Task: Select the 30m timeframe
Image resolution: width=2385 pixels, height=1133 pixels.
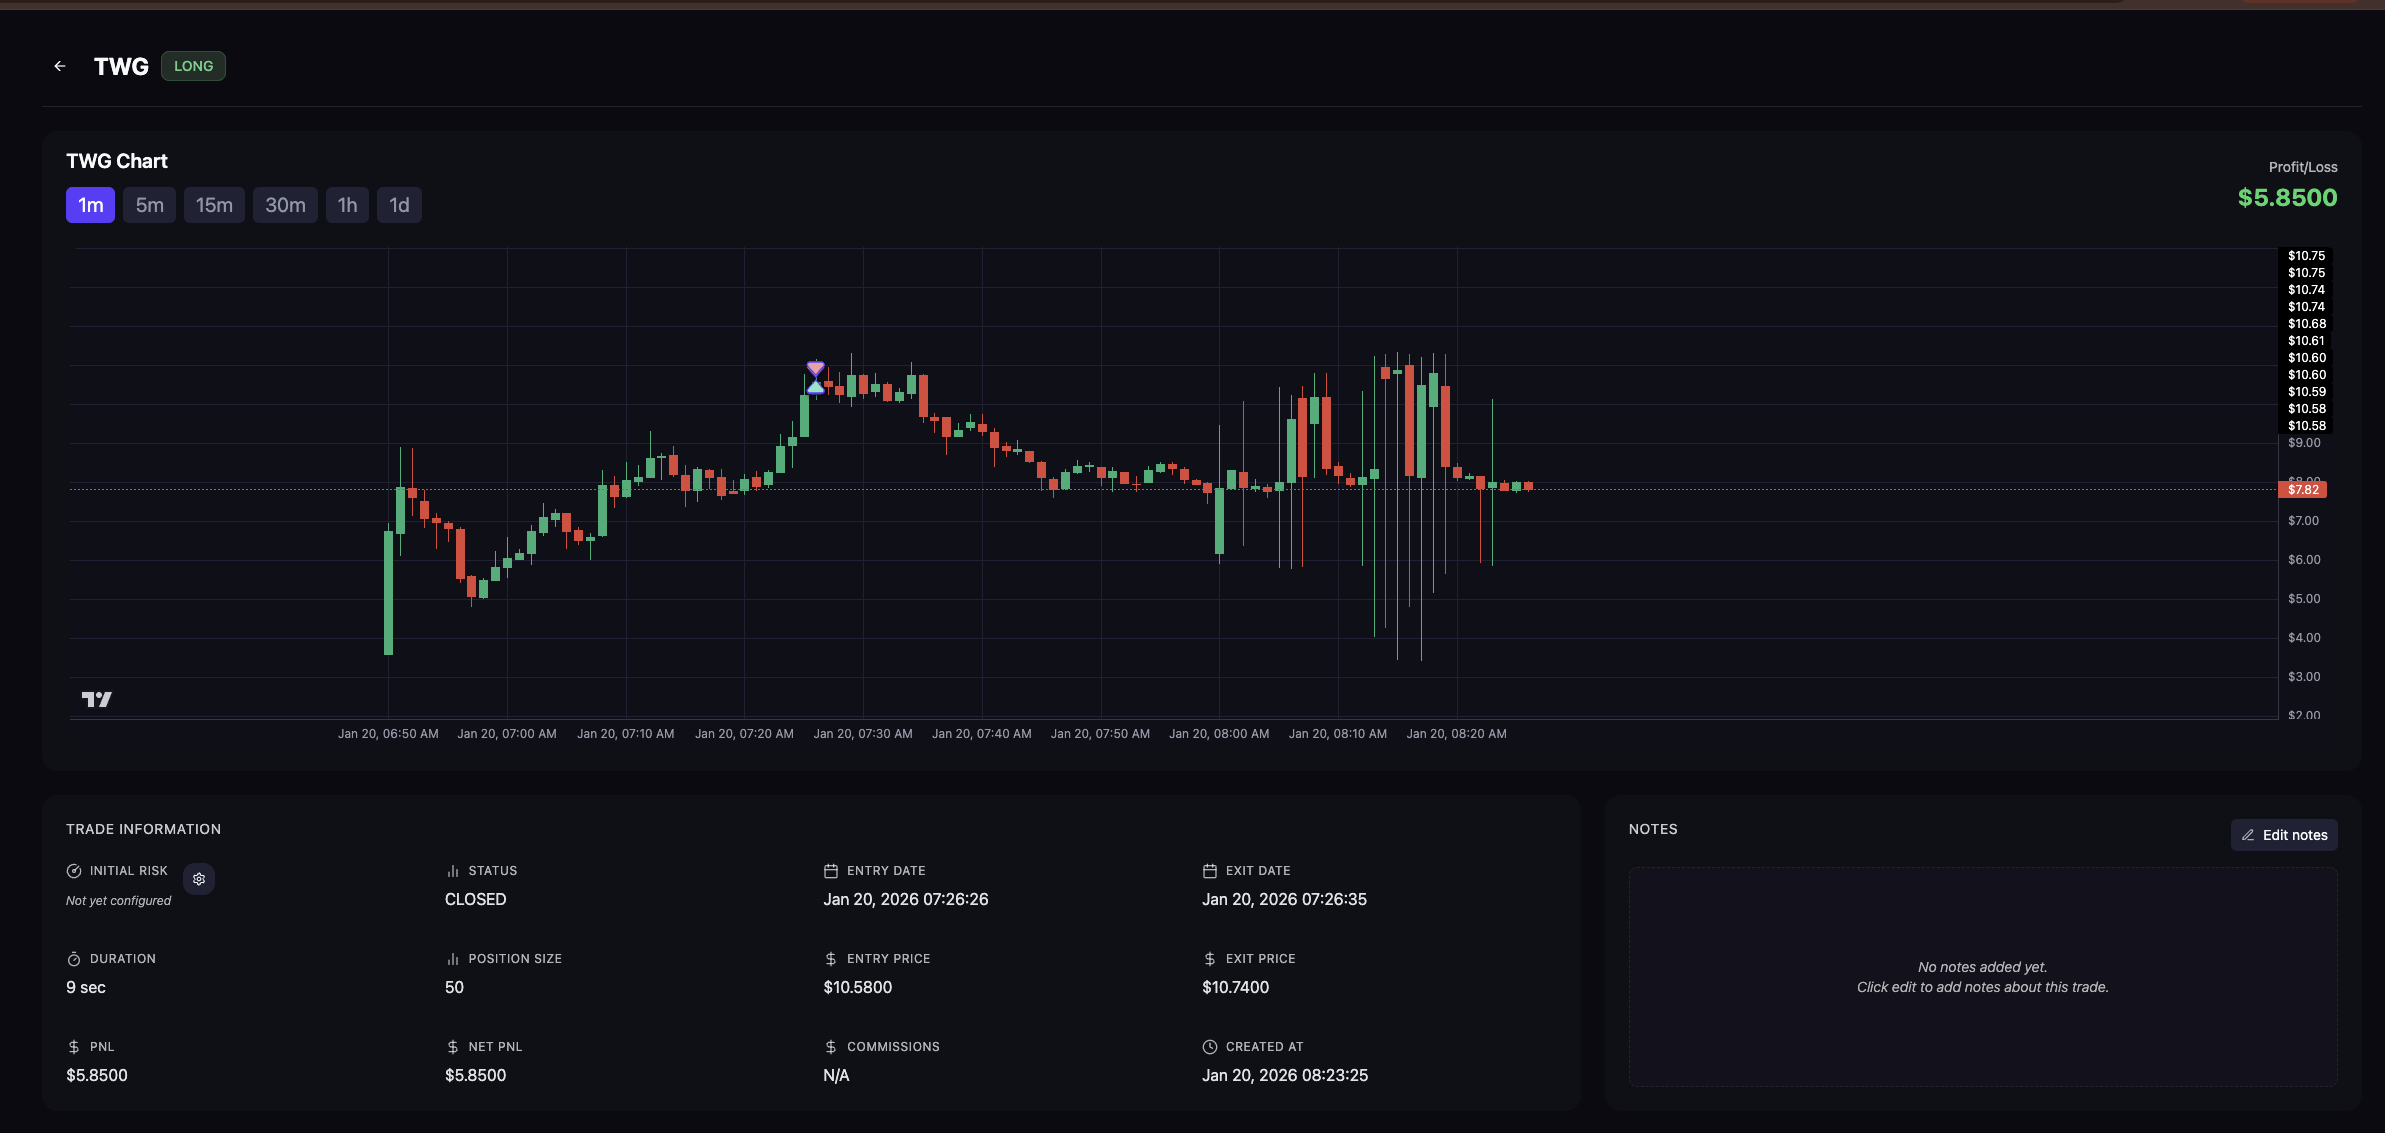Action: pyautogui.click(x=285, y=205)
